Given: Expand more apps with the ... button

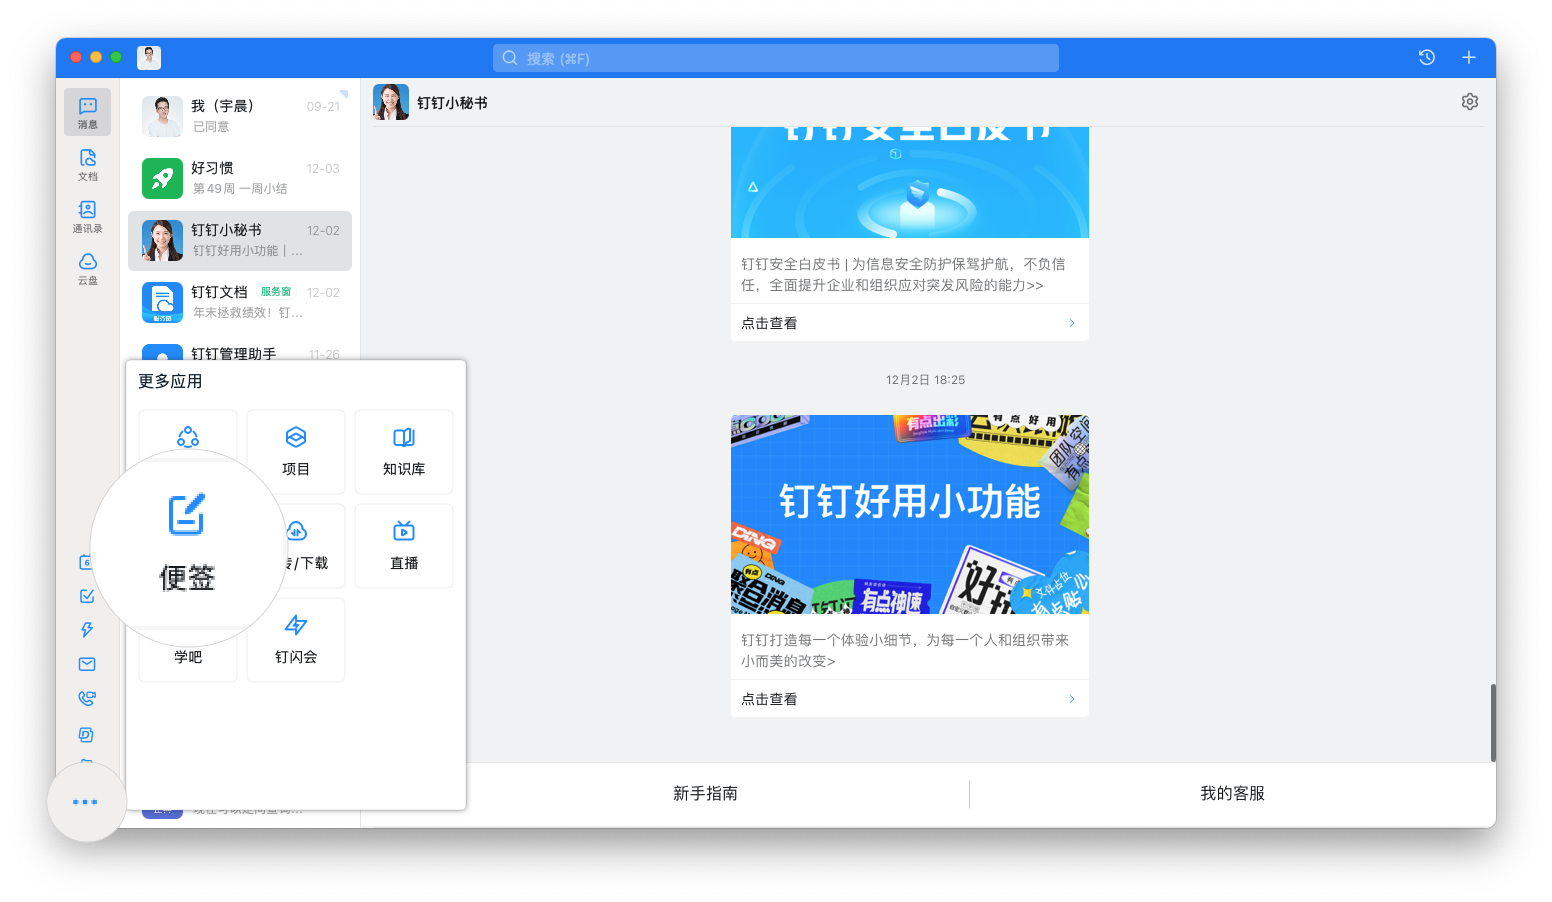Looking at the screenshot, I should click(86, 801).
